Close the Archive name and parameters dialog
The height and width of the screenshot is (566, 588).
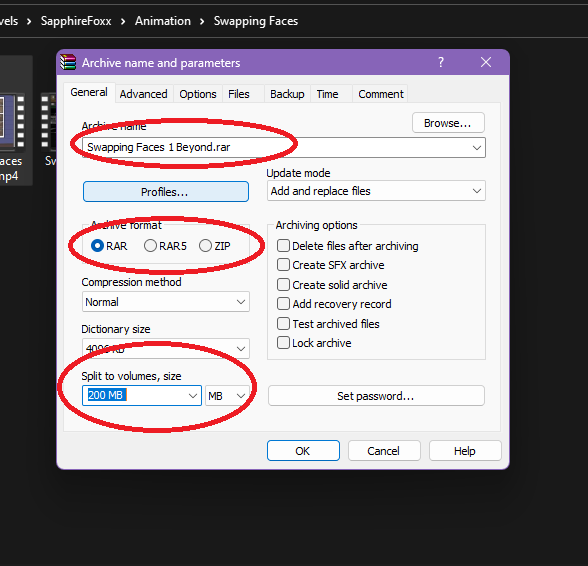click(486, 62)
